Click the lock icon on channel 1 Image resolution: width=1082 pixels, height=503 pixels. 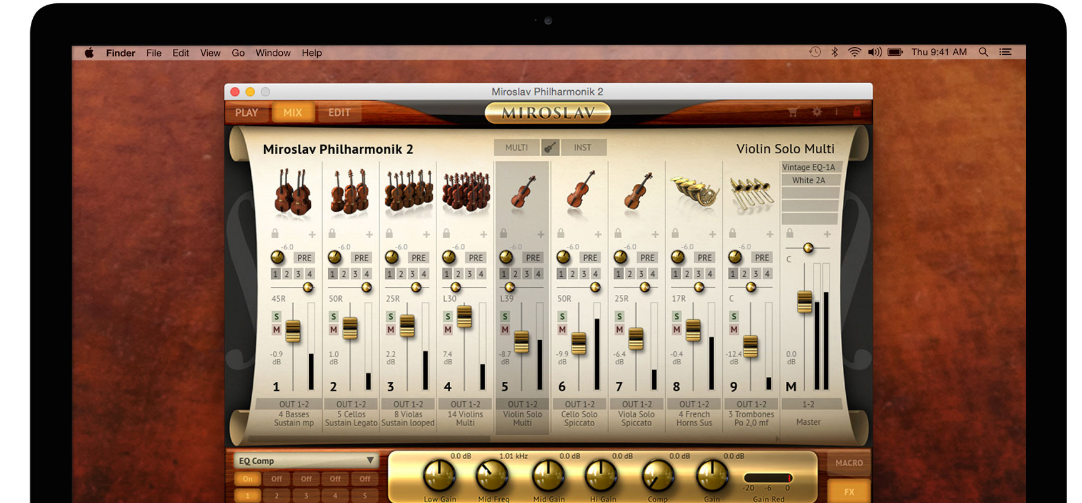click(275, 234)
